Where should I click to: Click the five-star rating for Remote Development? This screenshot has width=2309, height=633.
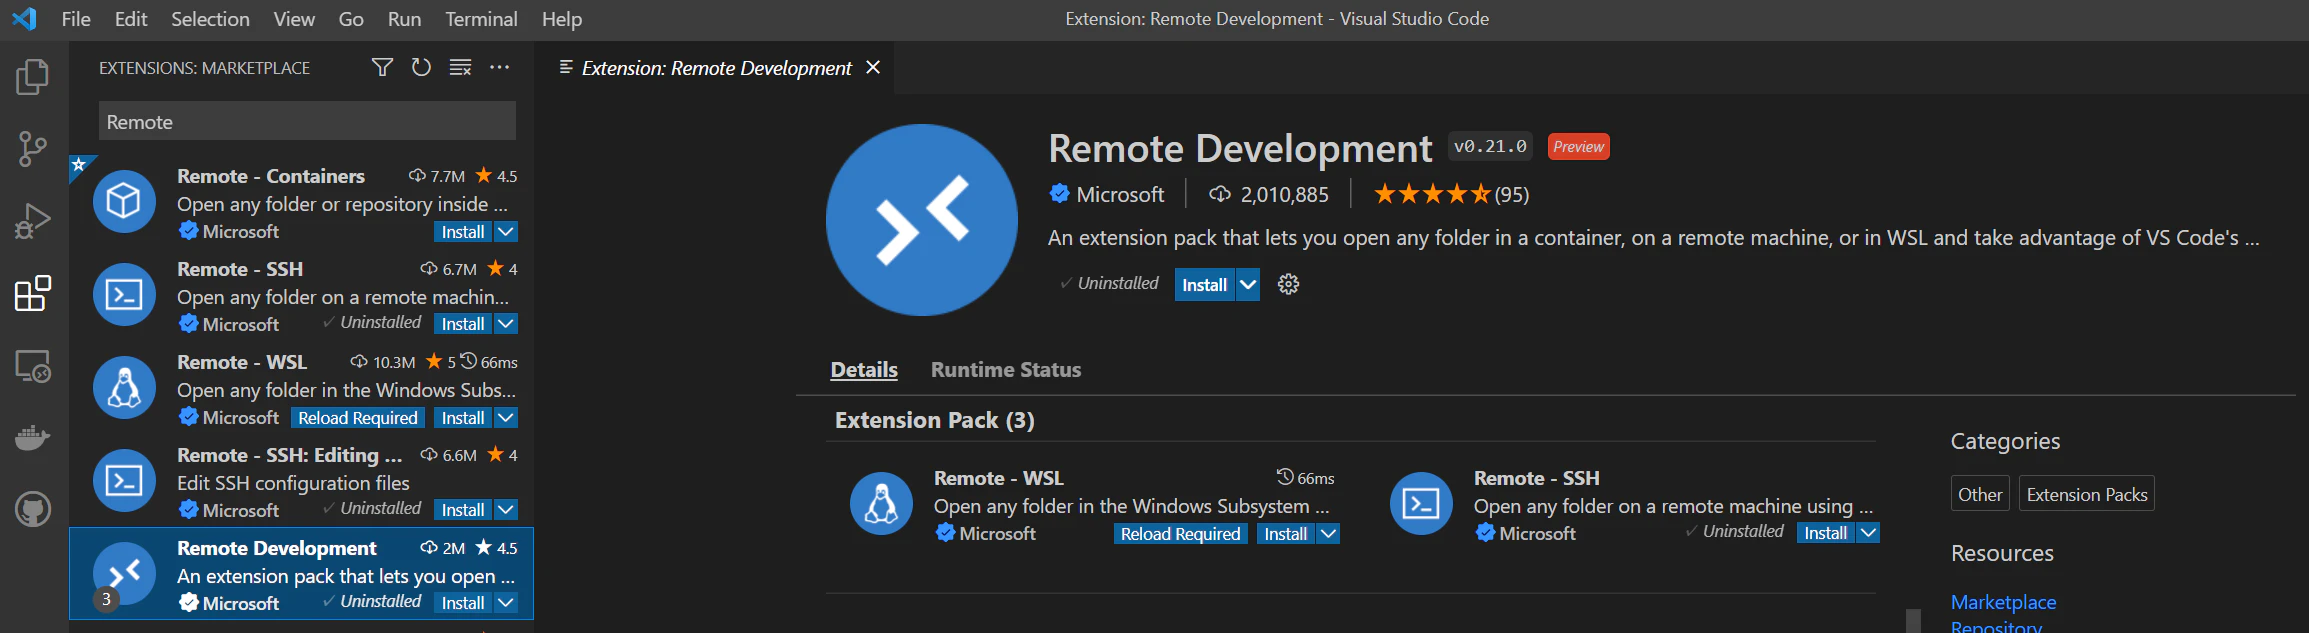[x=1431, y=194]
